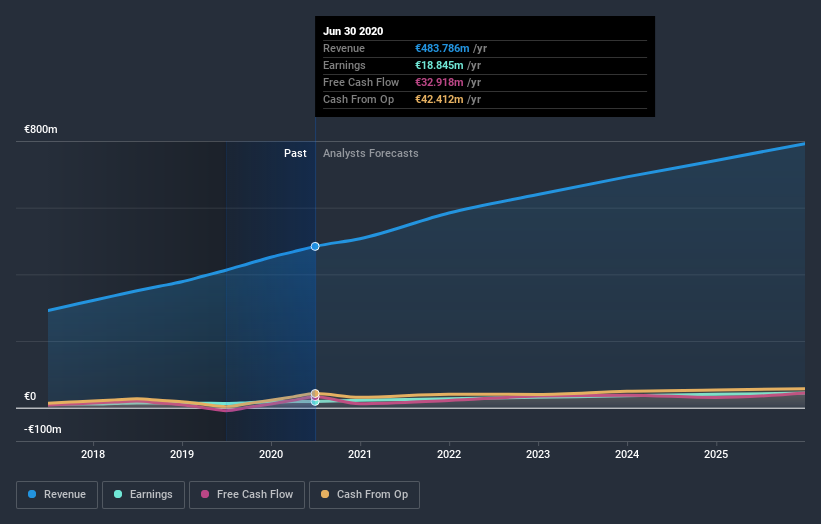Image resolution: width=821 pixels, height=524 pixels.
Task: Click the Past label on the chart
Action: click(295, 153)
